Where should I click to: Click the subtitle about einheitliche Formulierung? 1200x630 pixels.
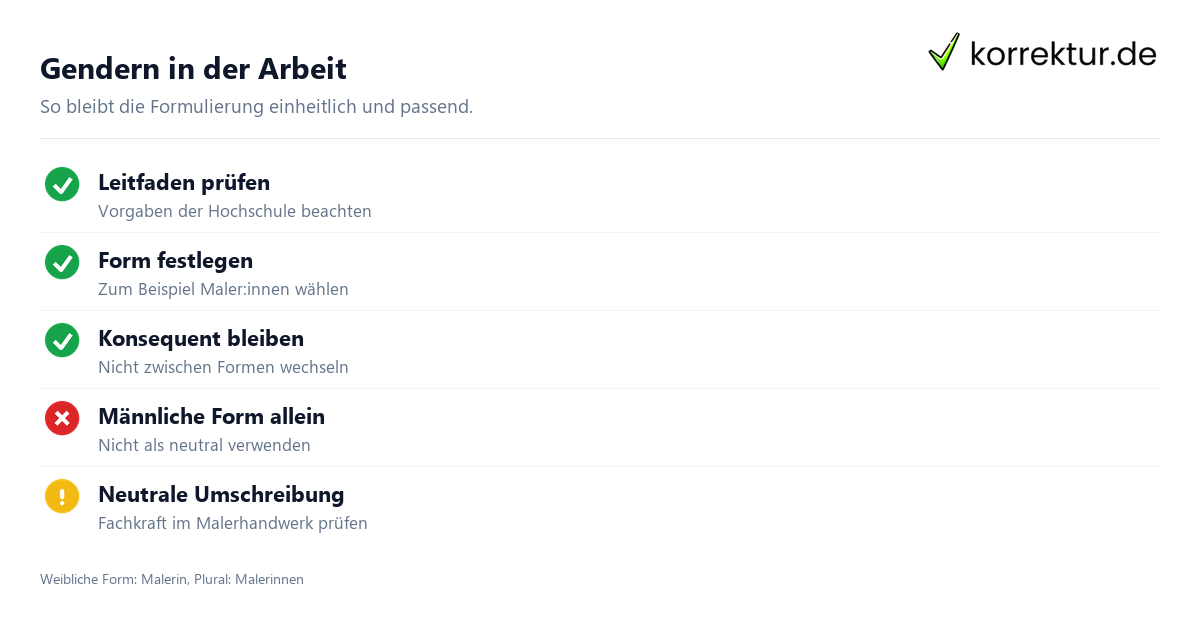pyautogui.click(x=256, y=107)
